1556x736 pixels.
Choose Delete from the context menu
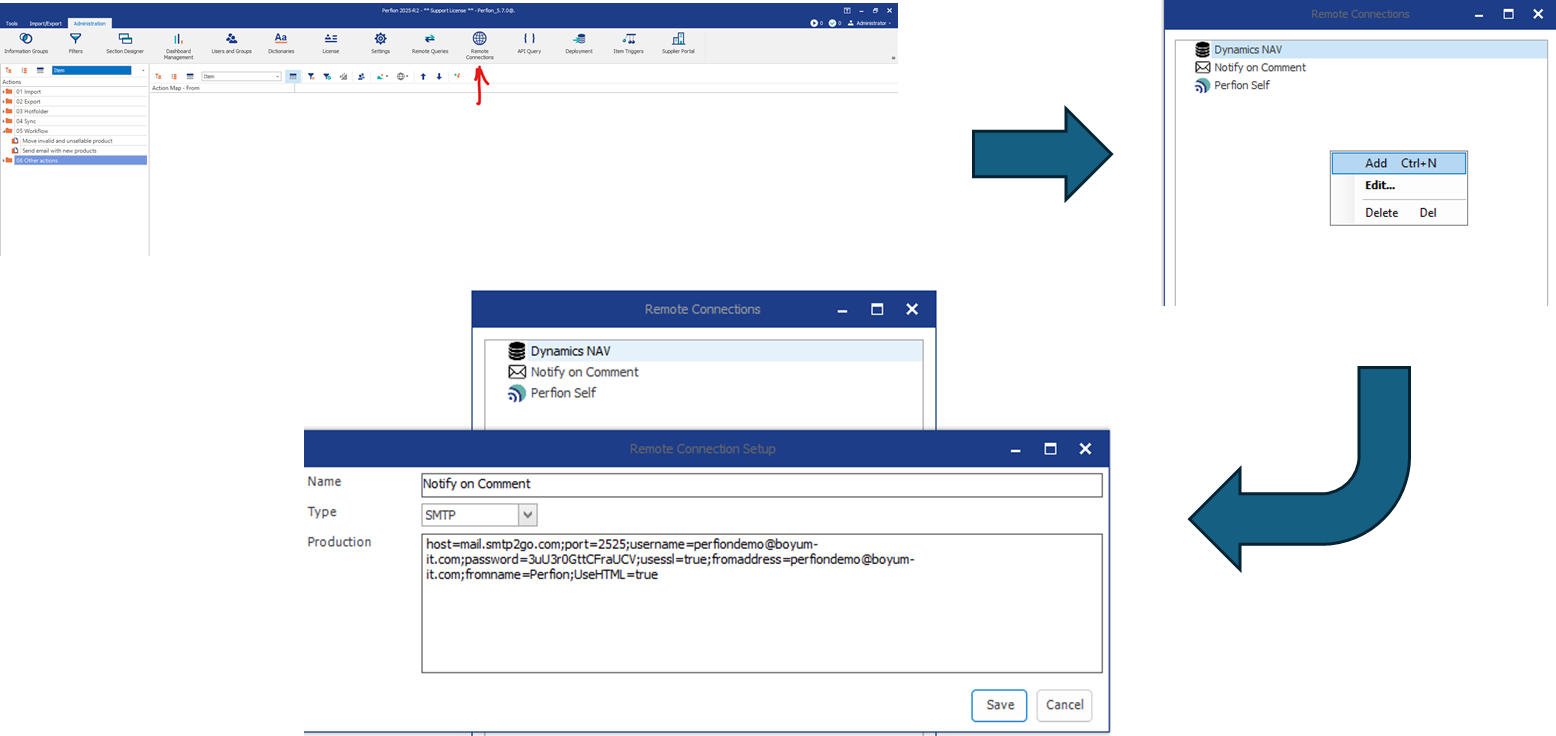pyautogui.click(x=1399, y=212)
